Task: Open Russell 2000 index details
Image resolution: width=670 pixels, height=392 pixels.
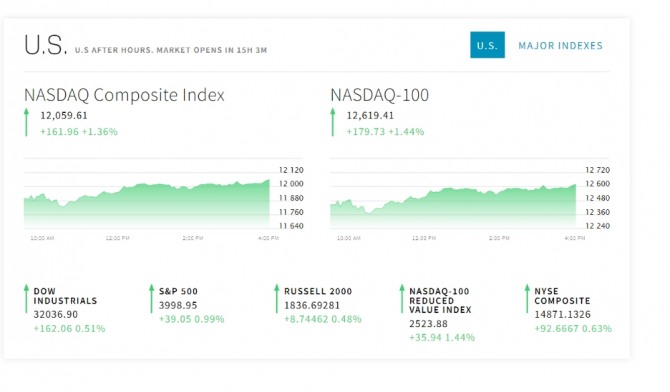Action: [318, 291]
